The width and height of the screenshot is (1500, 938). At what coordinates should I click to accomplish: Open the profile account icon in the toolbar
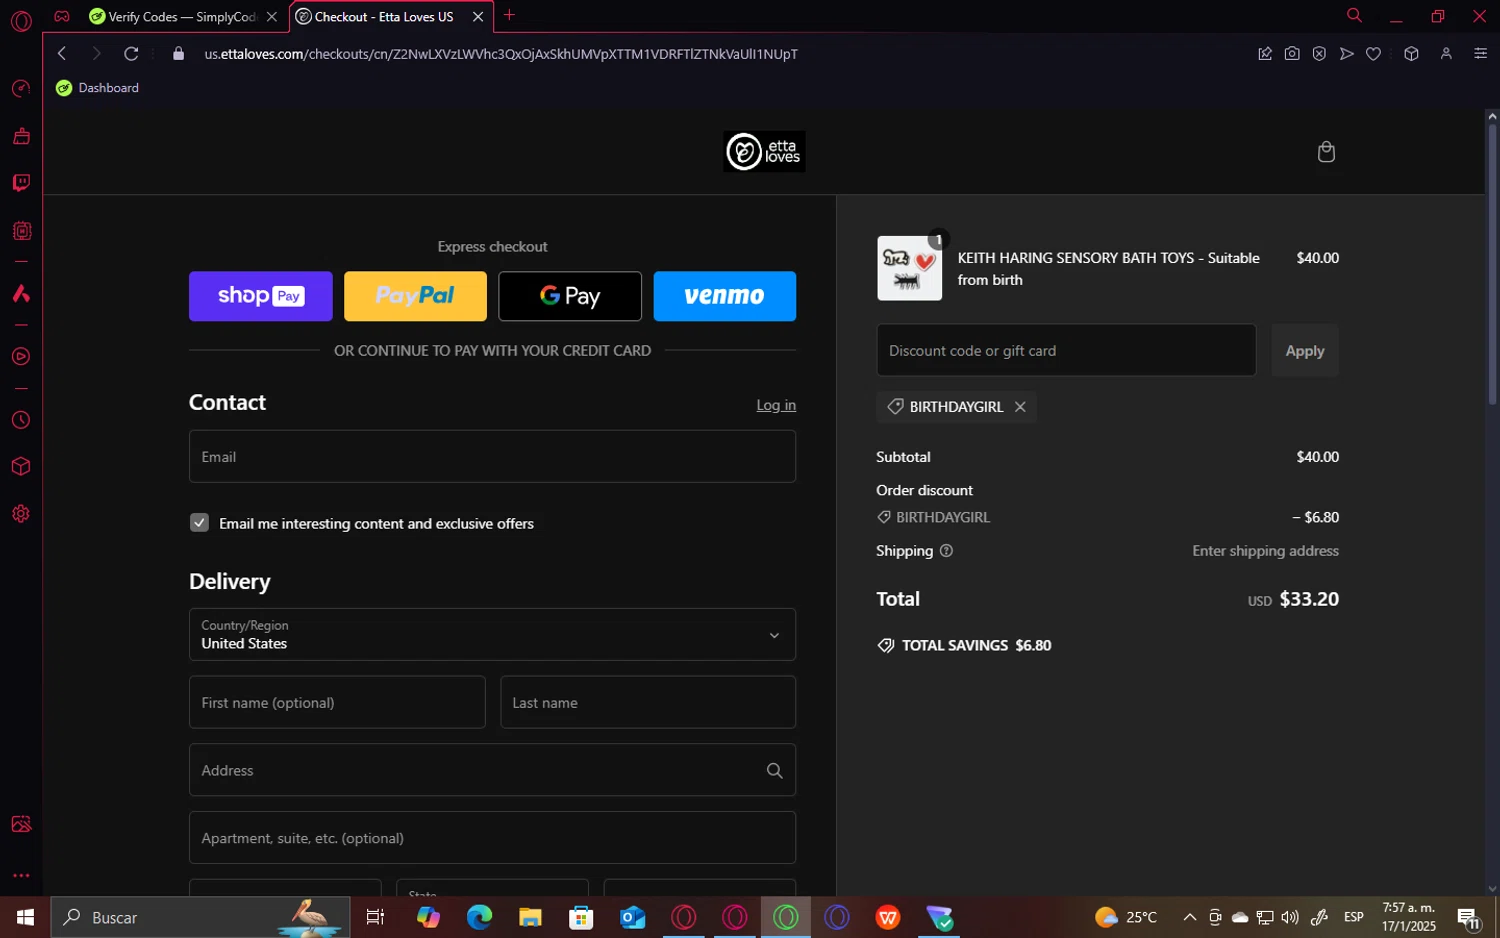coord(1446,54)
